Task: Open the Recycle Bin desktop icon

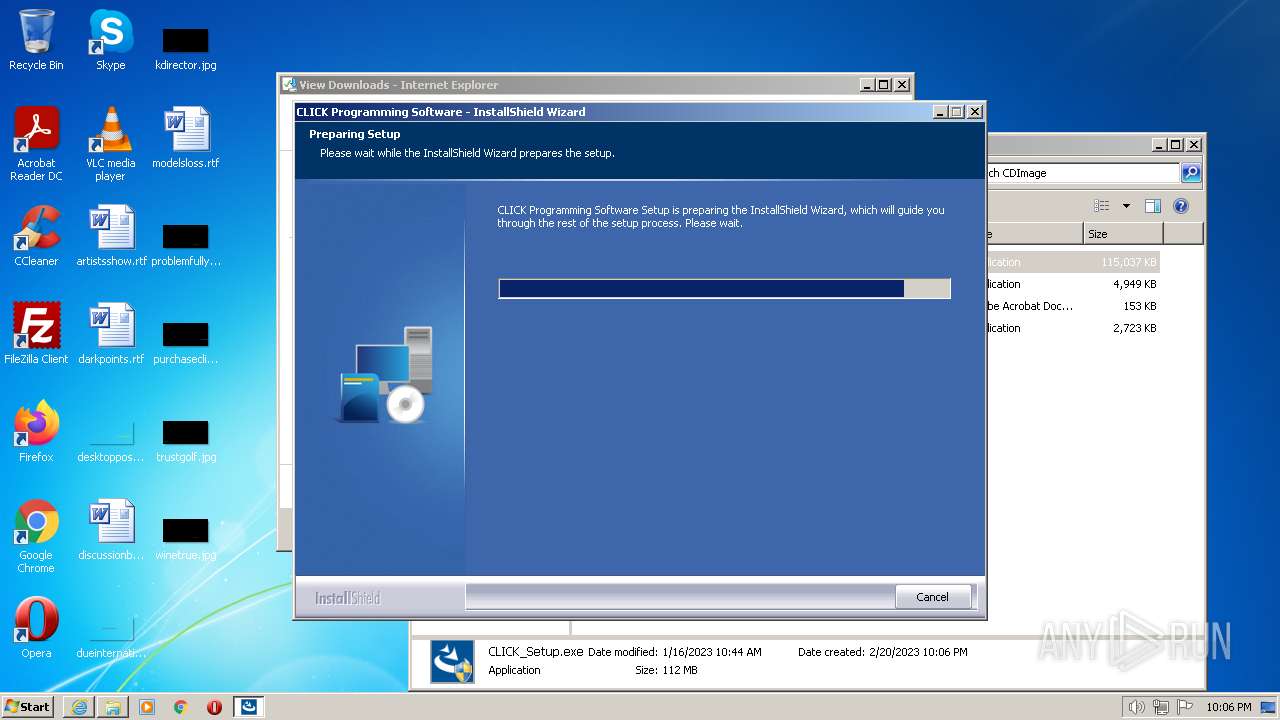Action: click(x=36, y=40)
